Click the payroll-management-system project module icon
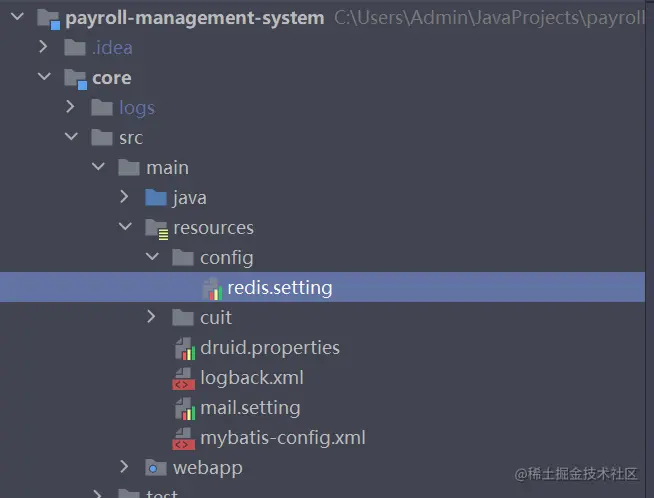 click(48, 19)
